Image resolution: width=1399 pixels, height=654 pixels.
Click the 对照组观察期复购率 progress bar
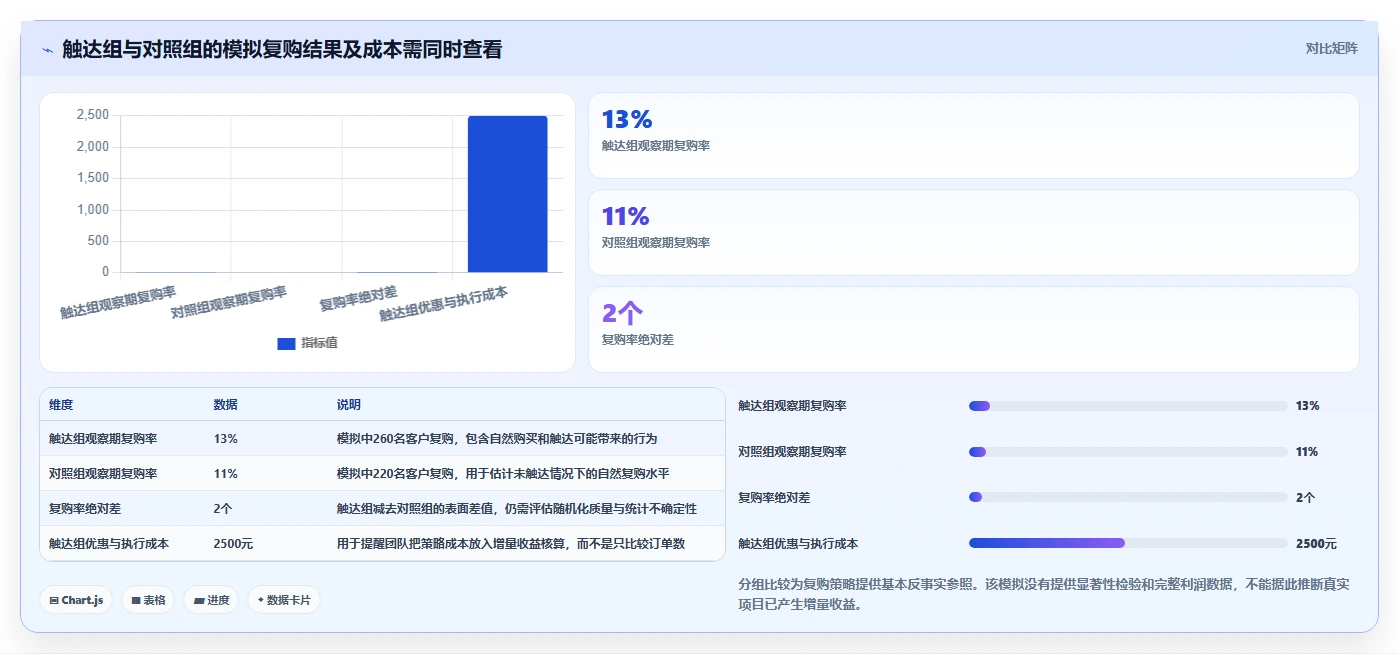coord(1128,452)
